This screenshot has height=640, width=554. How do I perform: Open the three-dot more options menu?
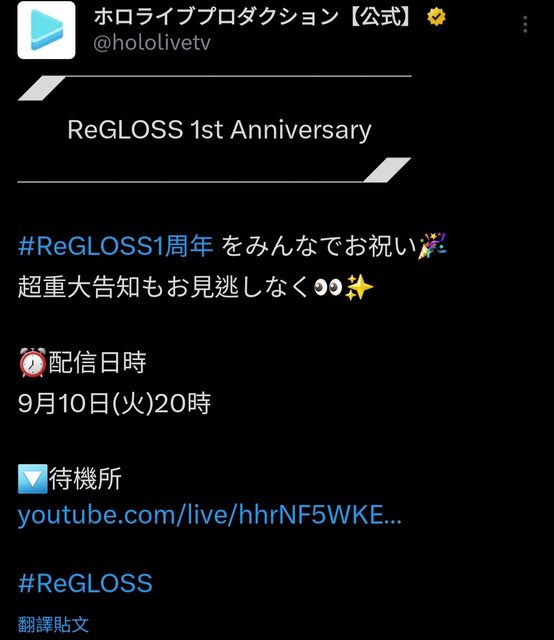[525, 24]
